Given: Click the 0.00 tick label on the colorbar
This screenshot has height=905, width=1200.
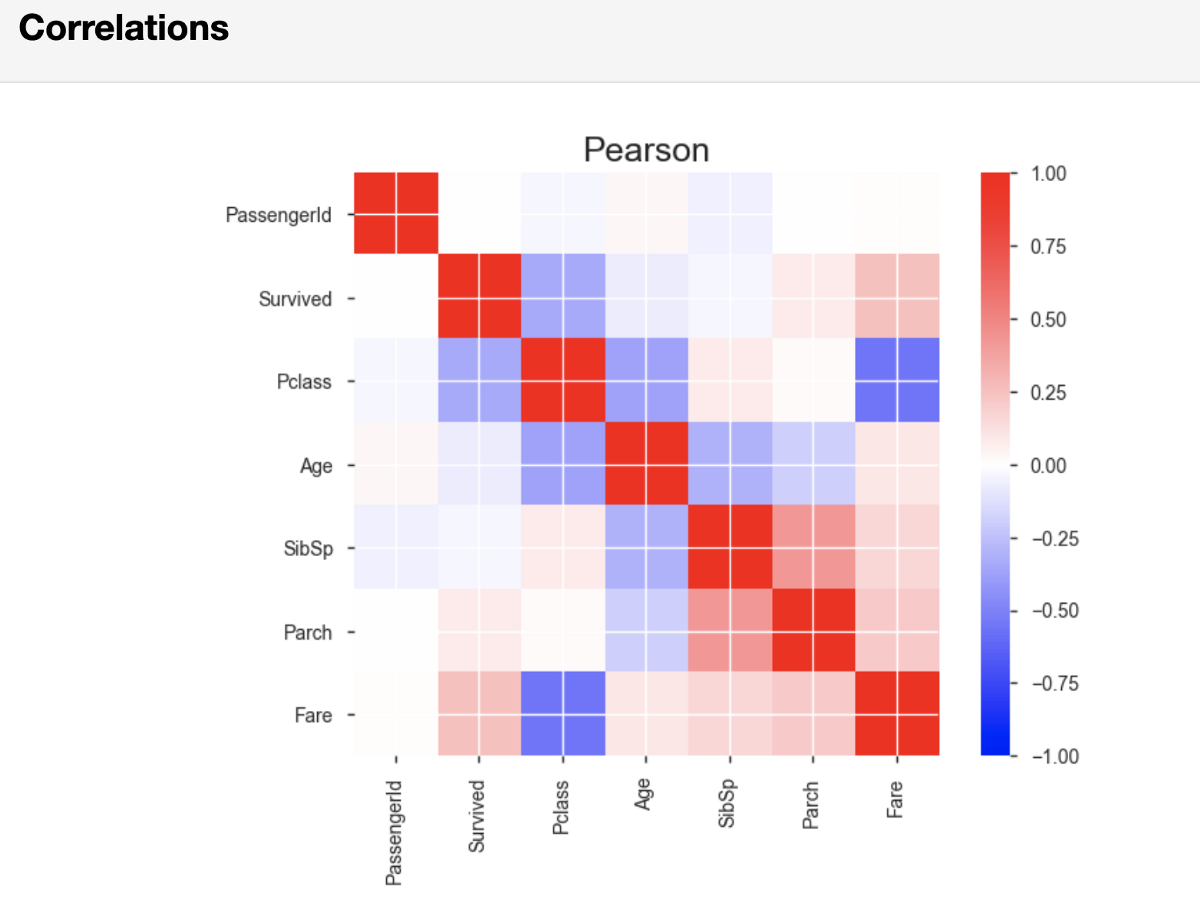Looking at the screenshot, I should (x=1050, y=465).
